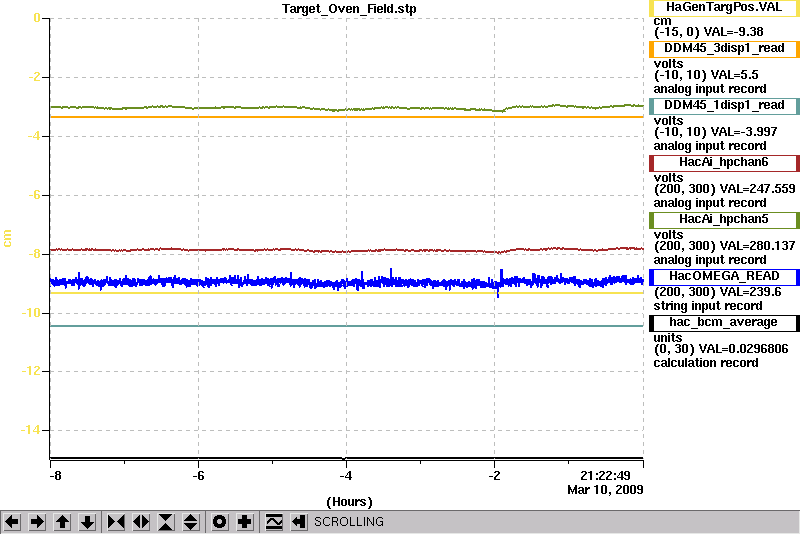Select the HacAi_hpchan5 curve legend
Viewport: 800px width, 534px height.
[x=724, y=220]
